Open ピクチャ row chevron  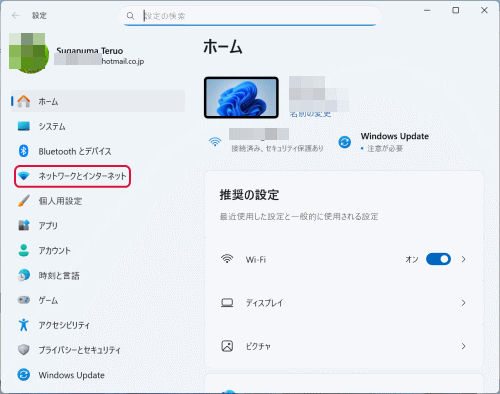pos(463,346)
